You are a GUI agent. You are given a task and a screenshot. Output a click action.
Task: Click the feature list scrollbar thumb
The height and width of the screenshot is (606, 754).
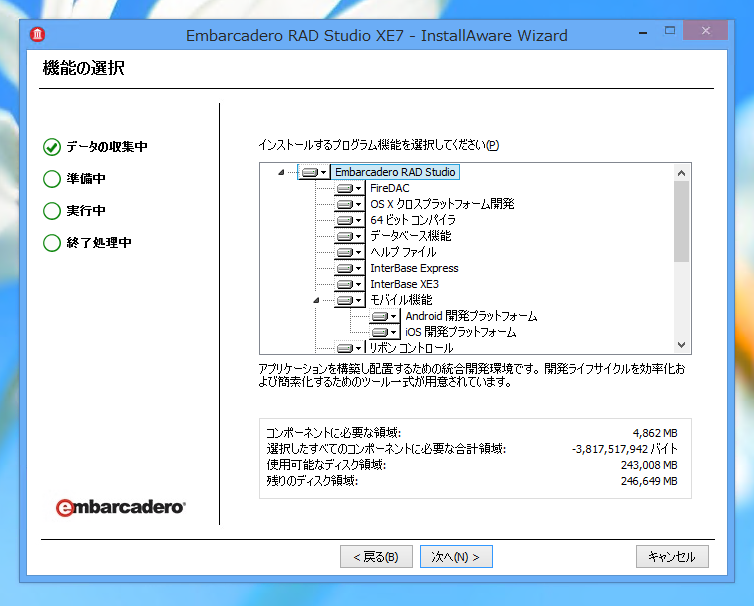pyautogui.click(x=681, y=222)
